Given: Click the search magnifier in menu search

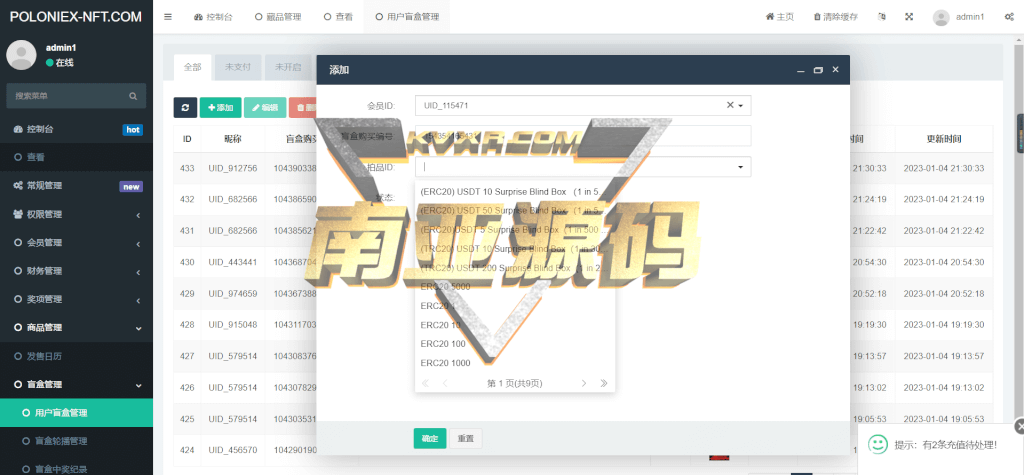Looking at the screenshot, I should coord(133,96).
